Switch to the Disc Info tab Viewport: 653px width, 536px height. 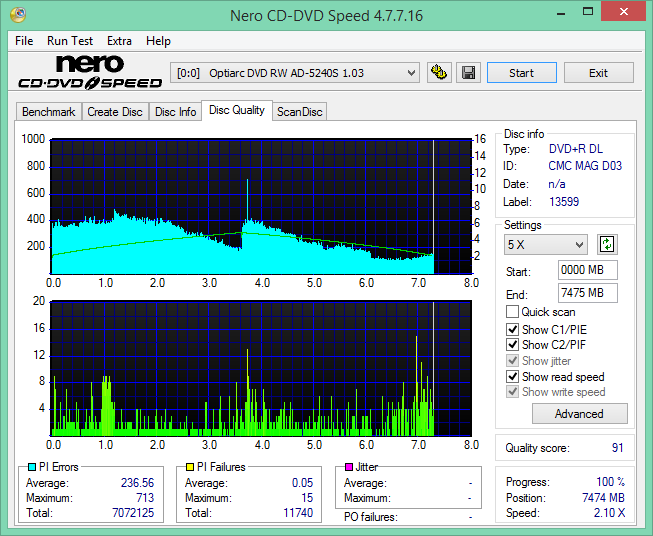pos(175,112)
